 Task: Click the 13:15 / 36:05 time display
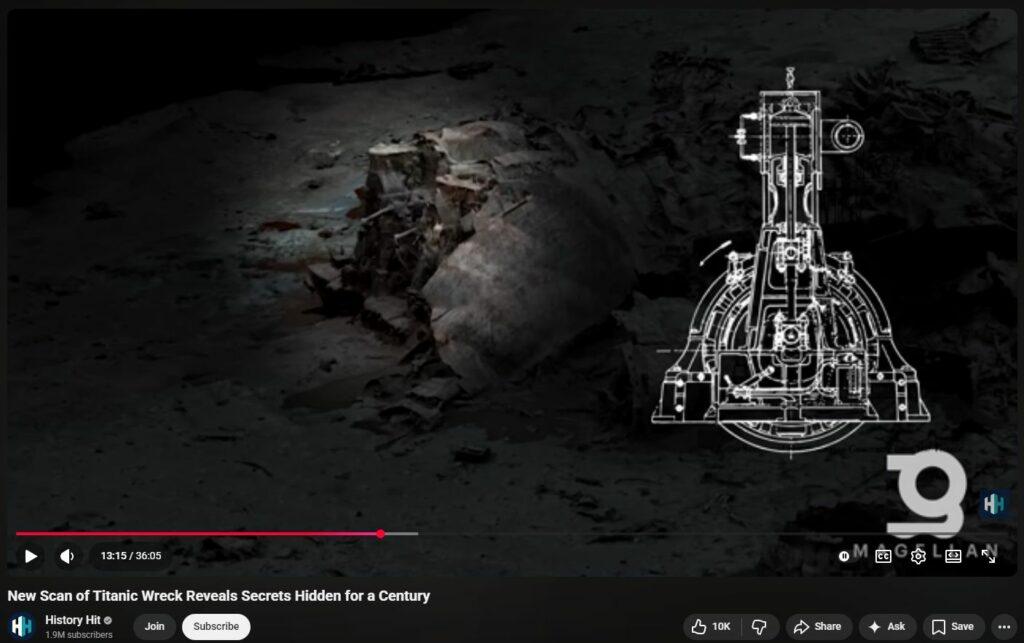click(131, 556)
